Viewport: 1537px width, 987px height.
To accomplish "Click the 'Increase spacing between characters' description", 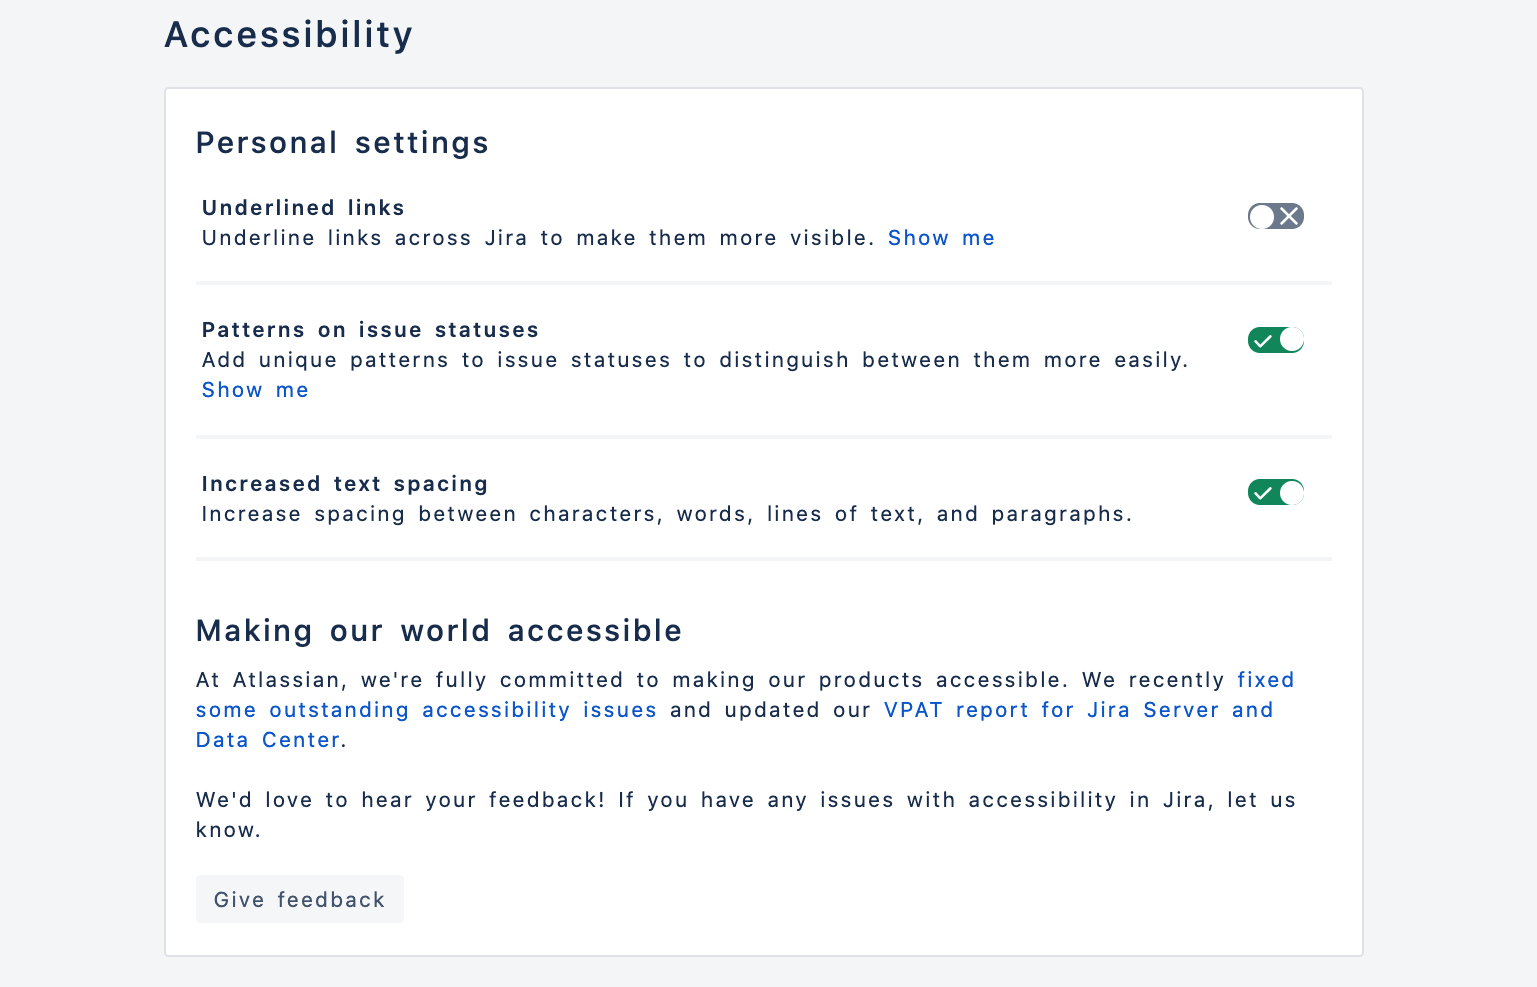I will click(667, 514).
